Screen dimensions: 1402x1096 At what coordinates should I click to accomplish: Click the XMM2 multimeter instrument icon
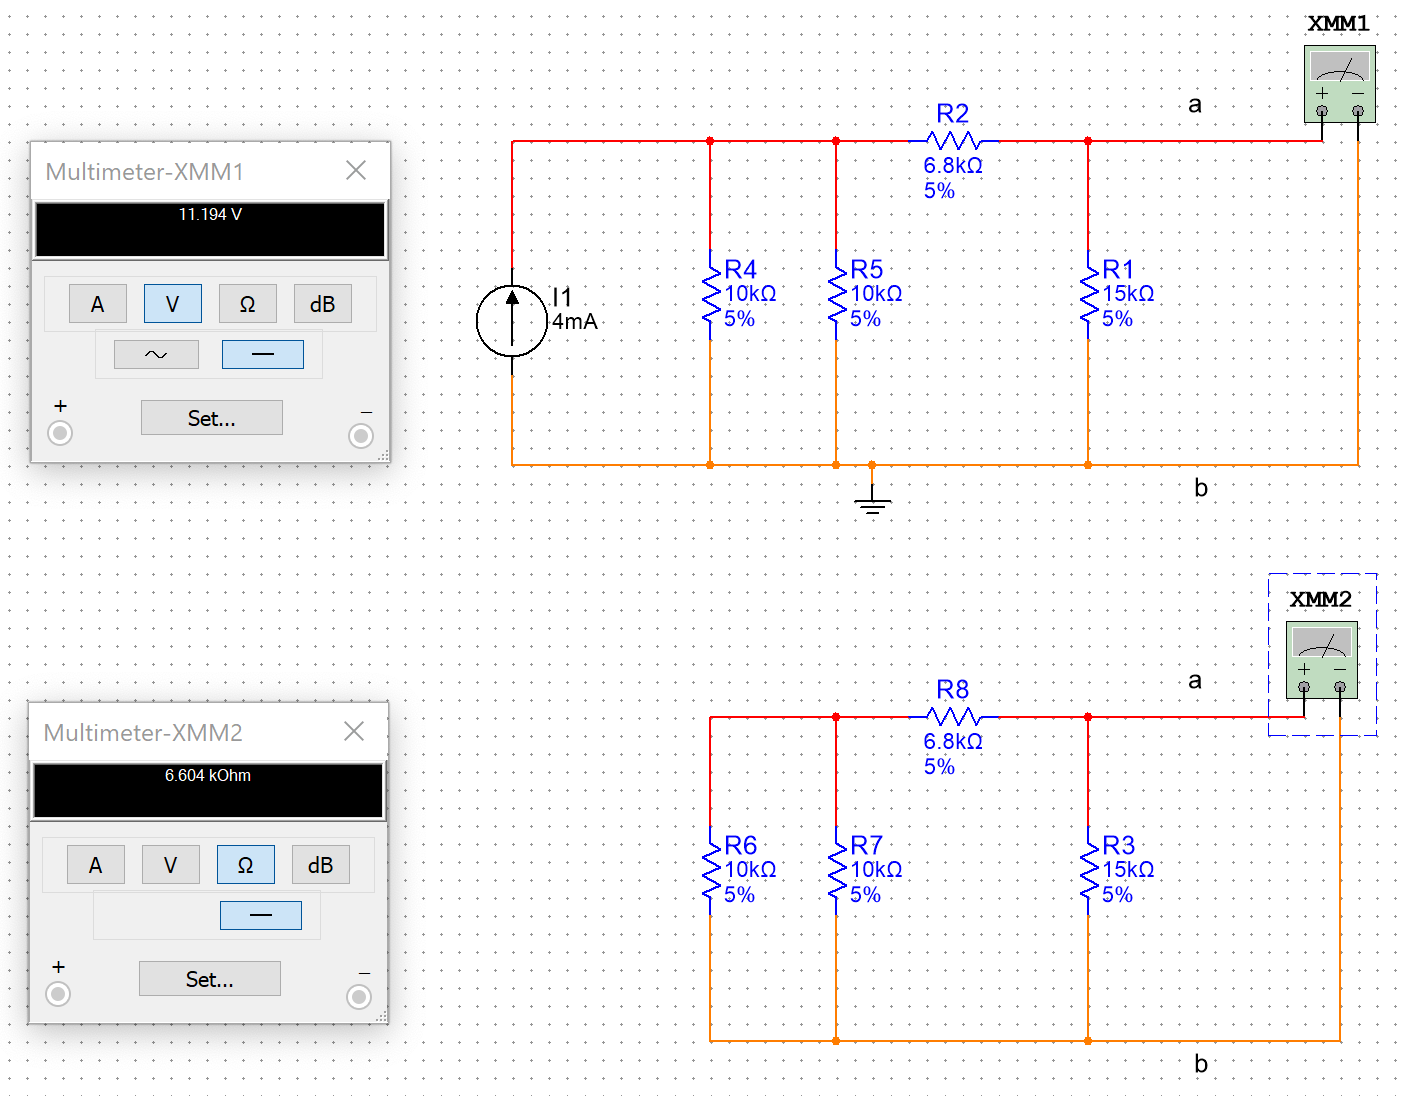tap(1321, 658)
